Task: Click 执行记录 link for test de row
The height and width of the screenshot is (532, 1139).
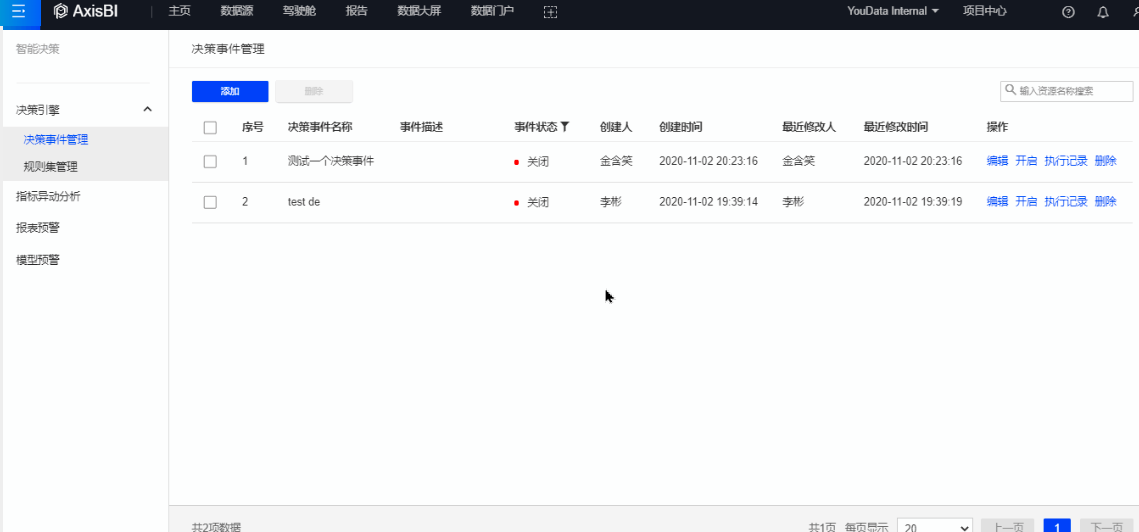Action: 1065,202
